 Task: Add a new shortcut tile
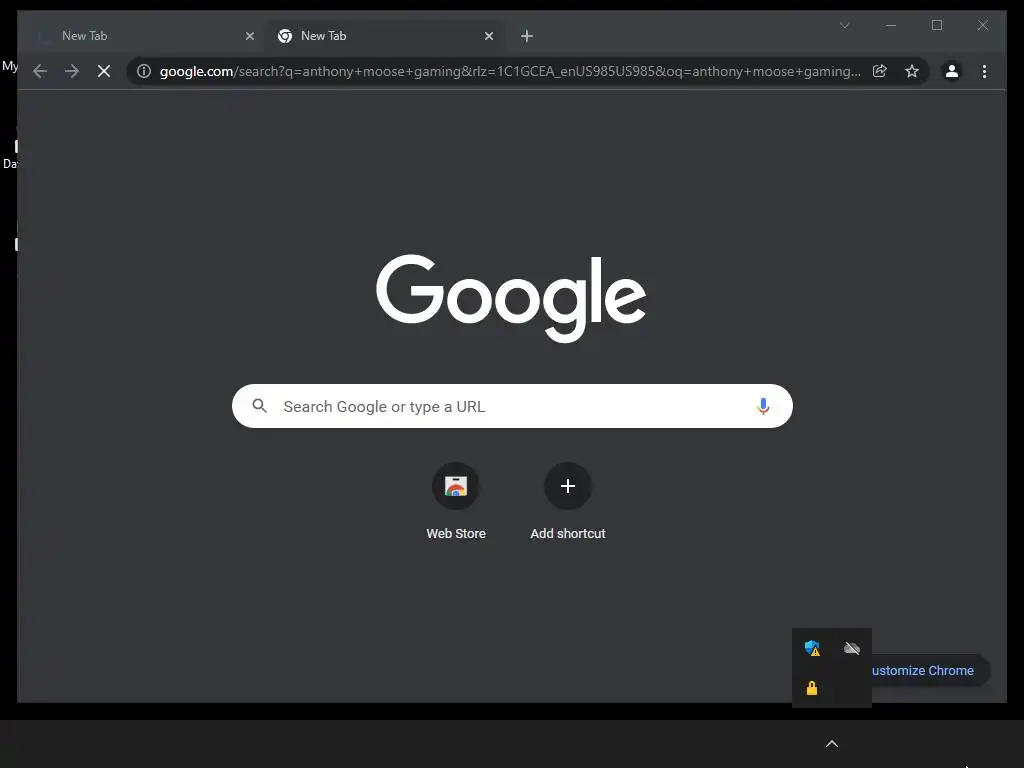click(x=568, y=502)
